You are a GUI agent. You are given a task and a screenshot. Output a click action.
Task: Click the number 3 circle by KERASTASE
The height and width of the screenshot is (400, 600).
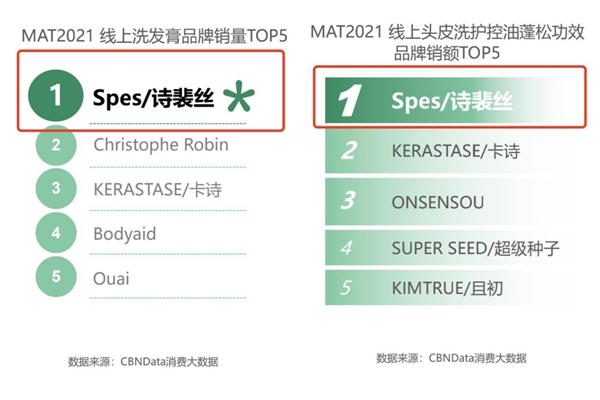56,189
